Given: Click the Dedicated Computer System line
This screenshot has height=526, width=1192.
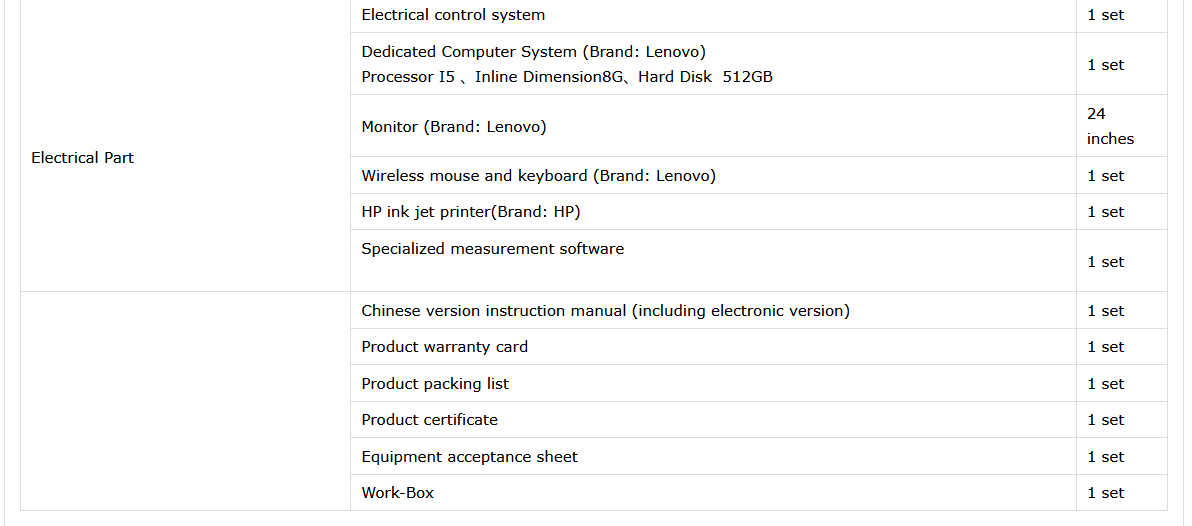Looking at the screenshot, I should coord(533,52).
